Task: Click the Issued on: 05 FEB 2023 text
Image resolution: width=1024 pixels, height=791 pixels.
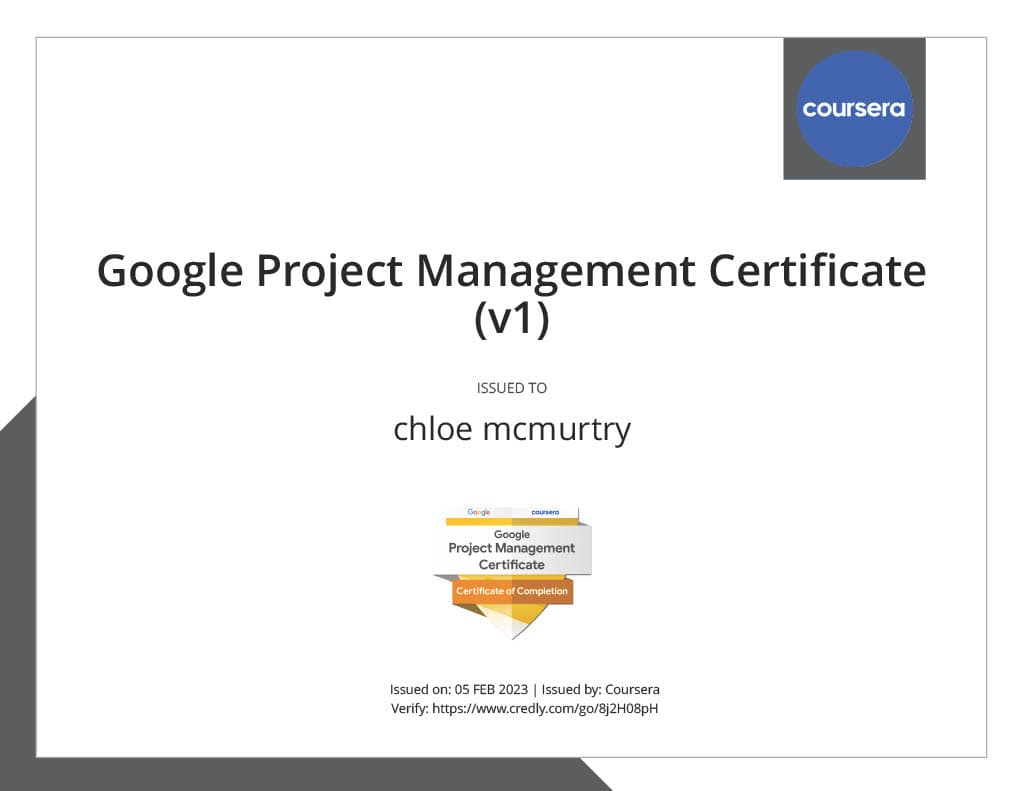Action: [x=459, y=689]
